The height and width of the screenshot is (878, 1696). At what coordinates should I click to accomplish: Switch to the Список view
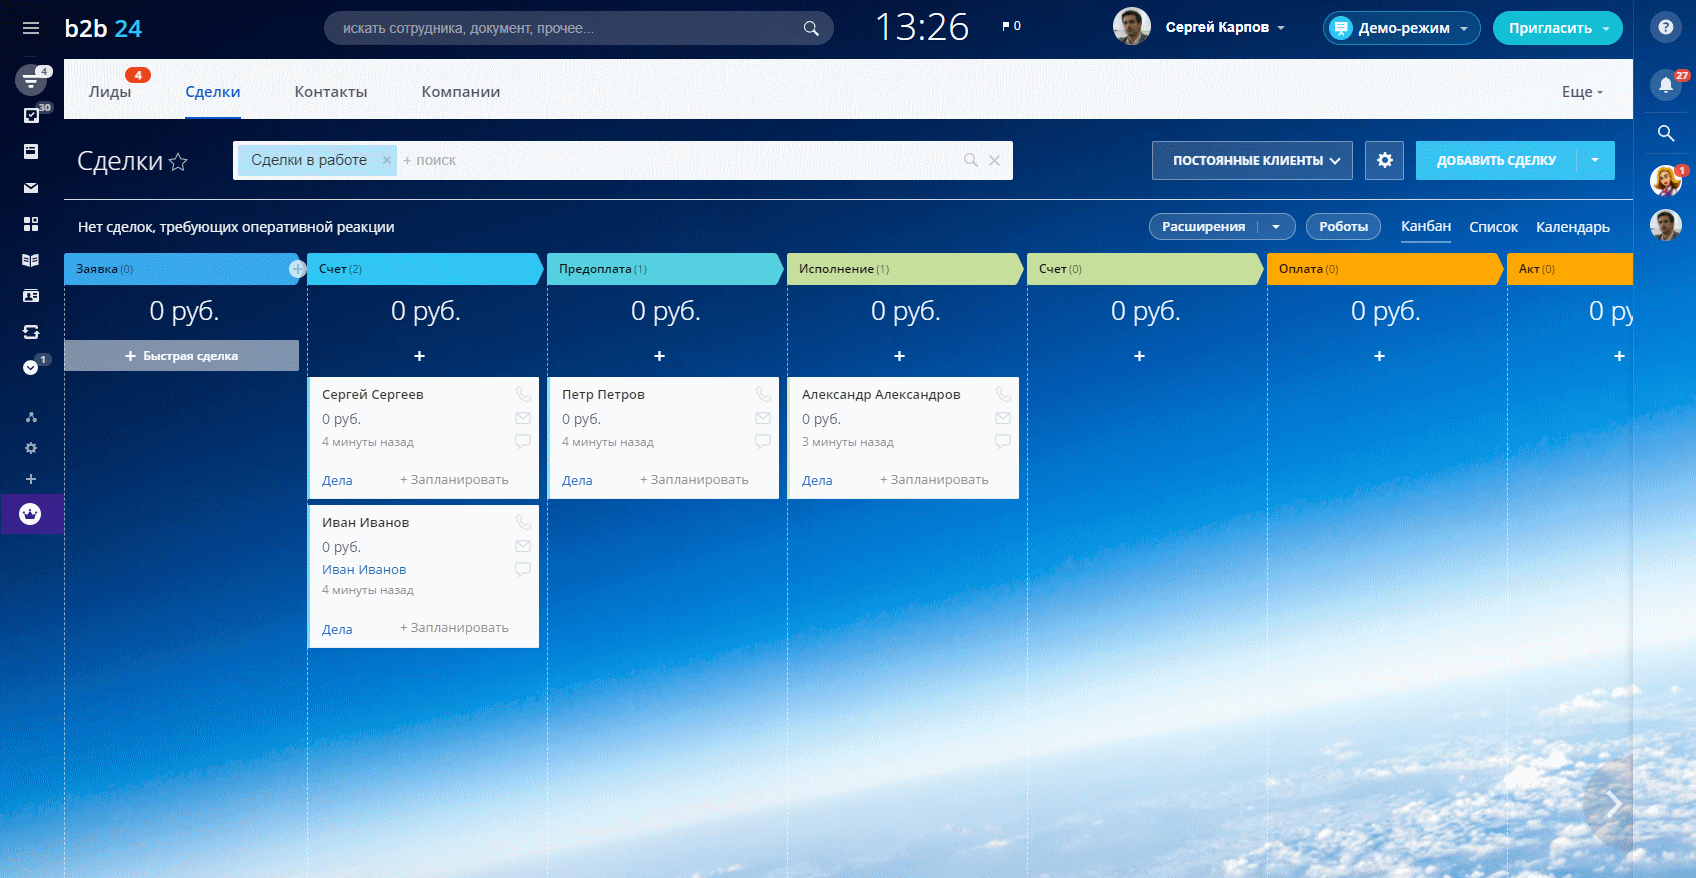pos(1493,227)
